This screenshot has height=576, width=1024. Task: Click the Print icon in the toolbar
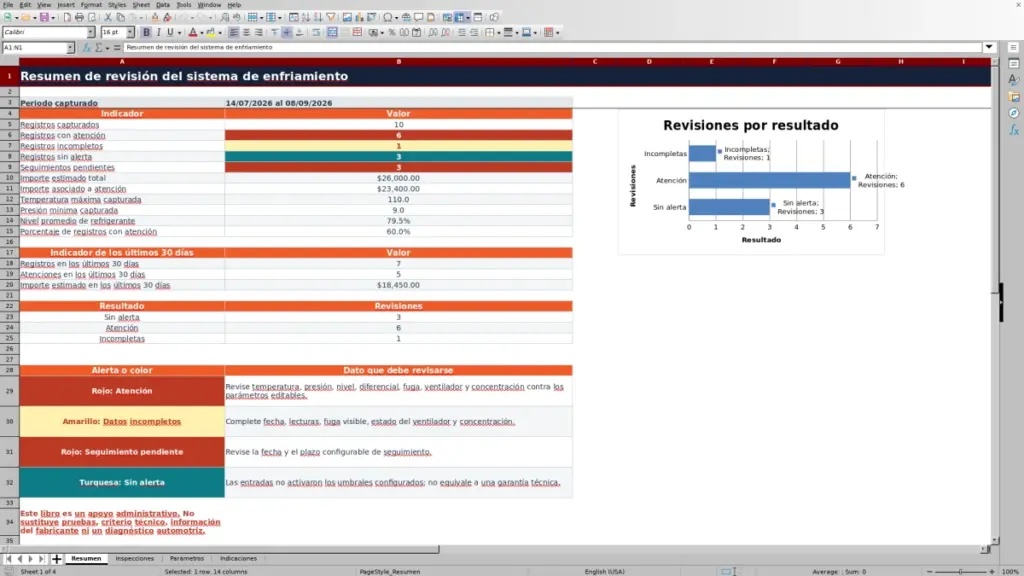[x=79, y=18]
